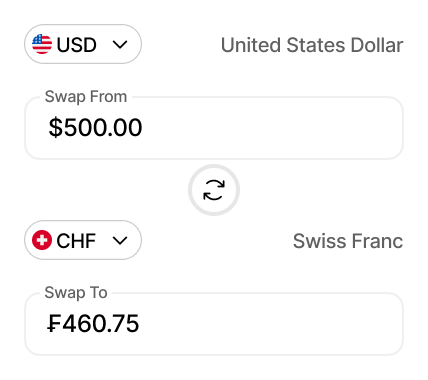The image size is (428, 380).
Task: Click the USD currency code text
Action: click(77, 45)
